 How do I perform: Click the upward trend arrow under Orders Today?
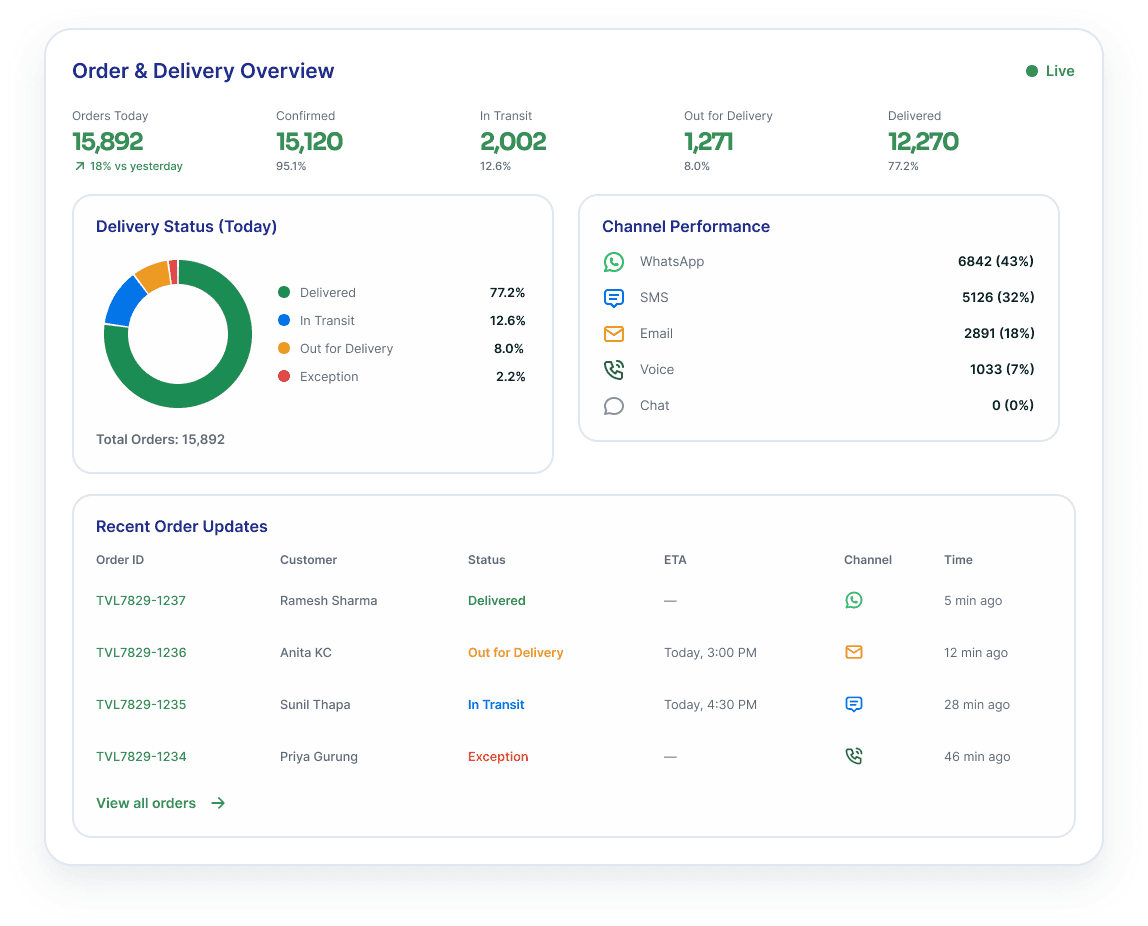click(80, 166)
